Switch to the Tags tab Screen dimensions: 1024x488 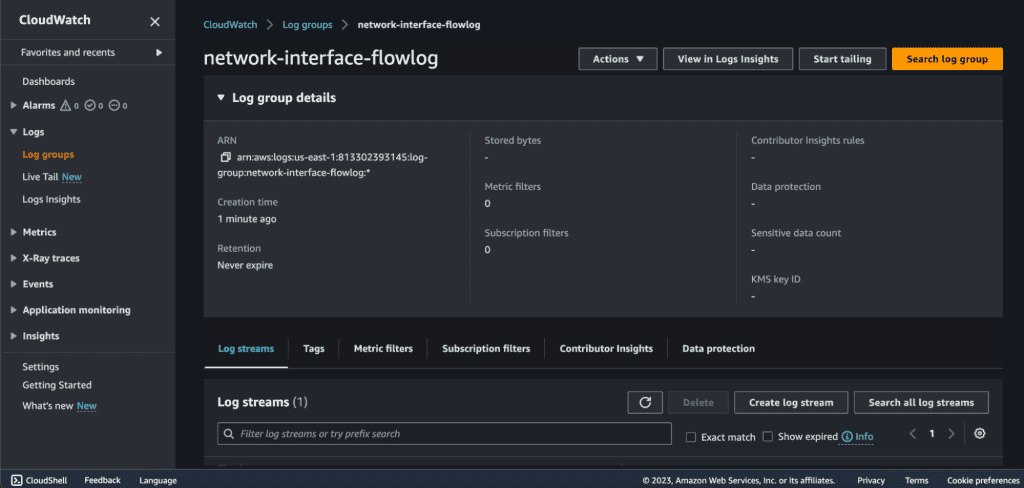pyautogui.click(x=313, y=348)
